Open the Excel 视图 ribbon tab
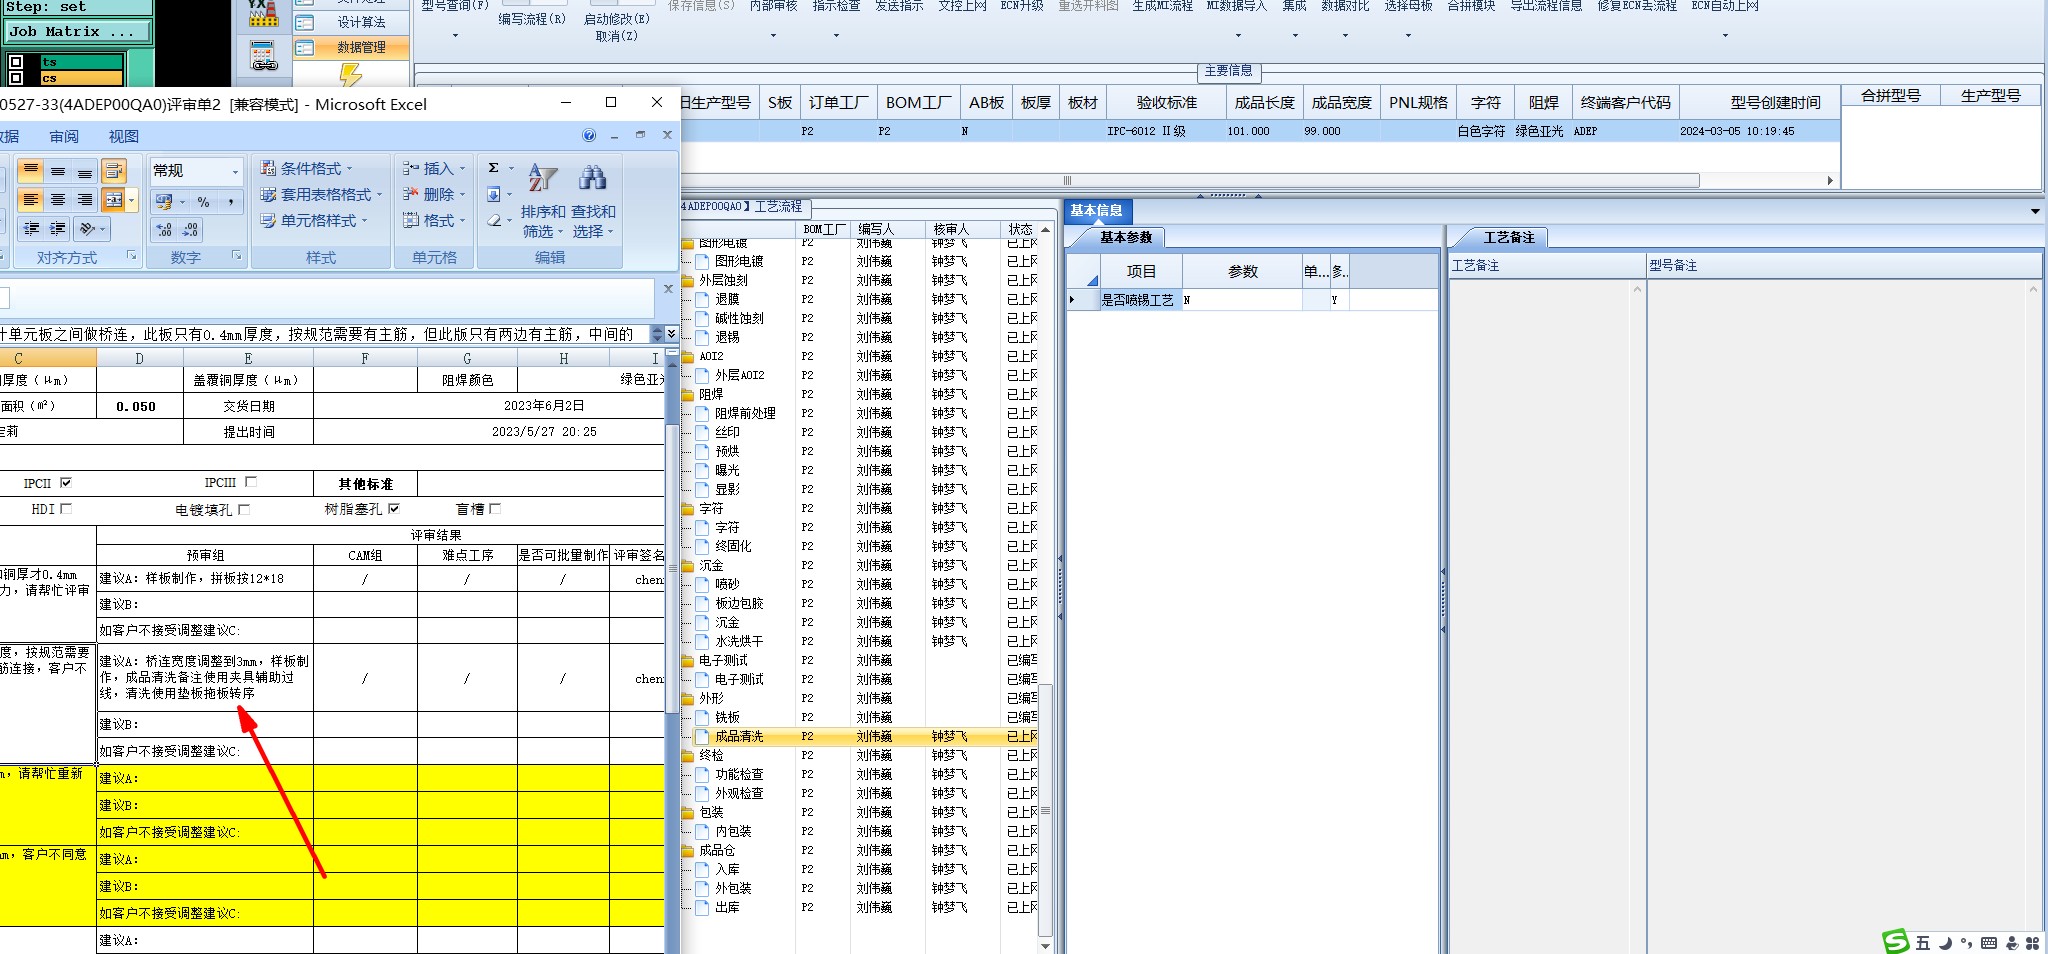The image size is (2048, 954). [x=124, y=136]
